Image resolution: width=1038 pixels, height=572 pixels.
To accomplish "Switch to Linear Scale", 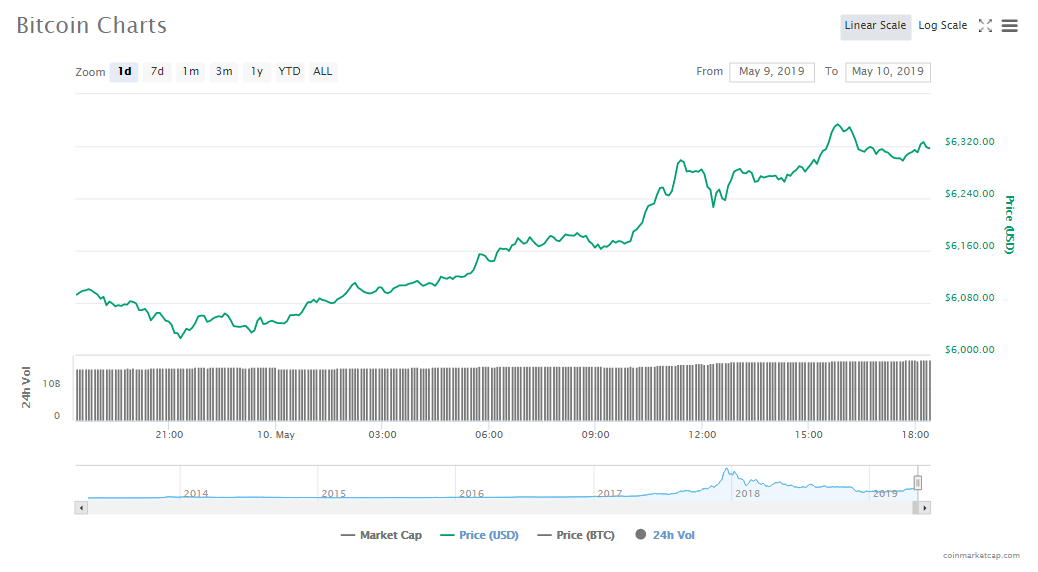I will point(875,26).
